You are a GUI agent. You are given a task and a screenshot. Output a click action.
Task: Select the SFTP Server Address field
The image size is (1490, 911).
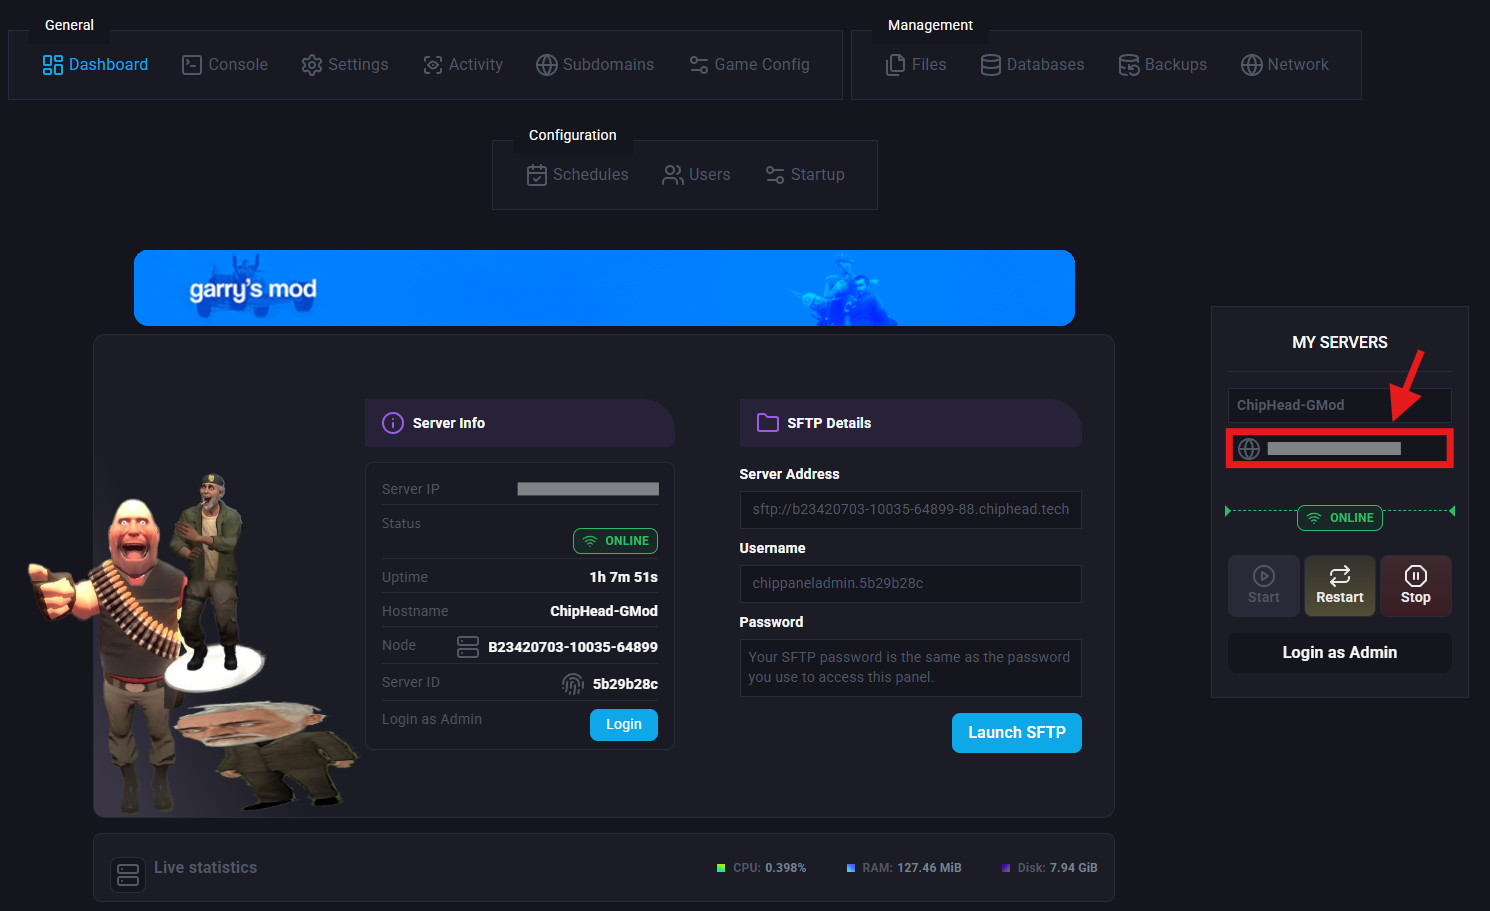[911, 510]
